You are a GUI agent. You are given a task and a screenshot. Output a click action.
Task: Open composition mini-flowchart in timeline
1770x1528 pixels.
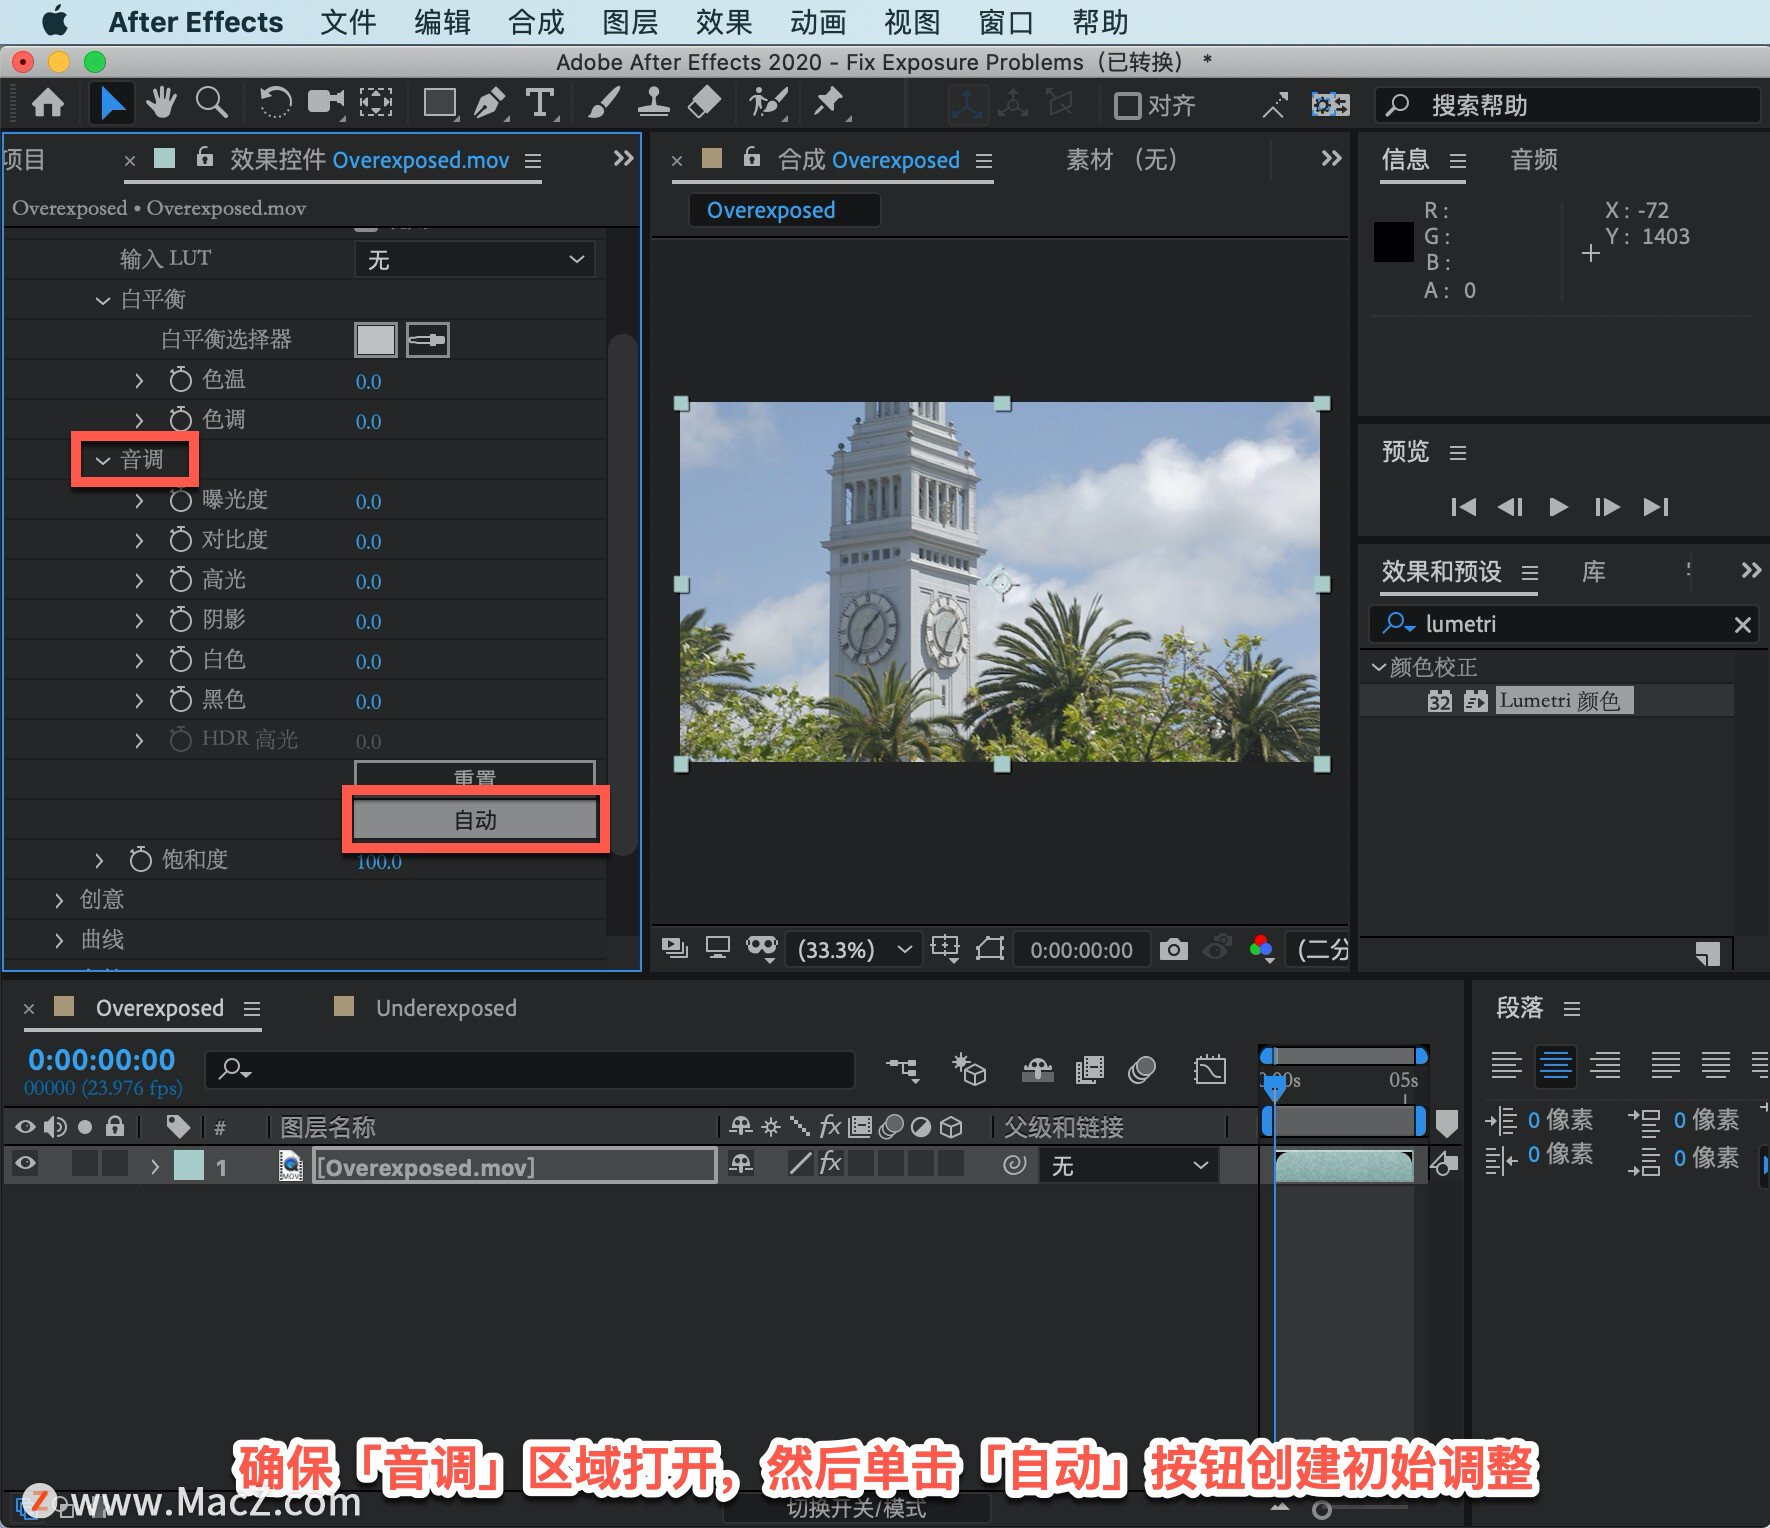click(x=903, y=1070)
